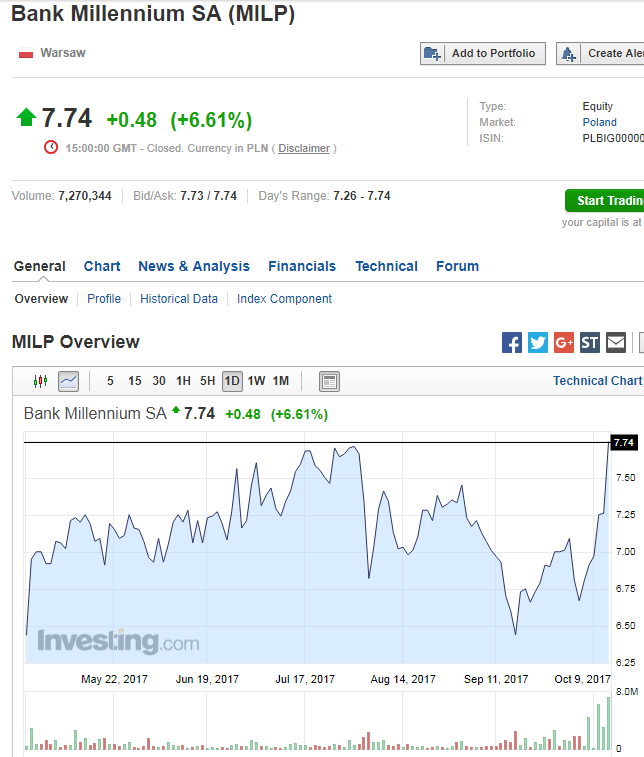Open Historical Data sub-tab
644x757 pixels.
(x=179, y=299)
